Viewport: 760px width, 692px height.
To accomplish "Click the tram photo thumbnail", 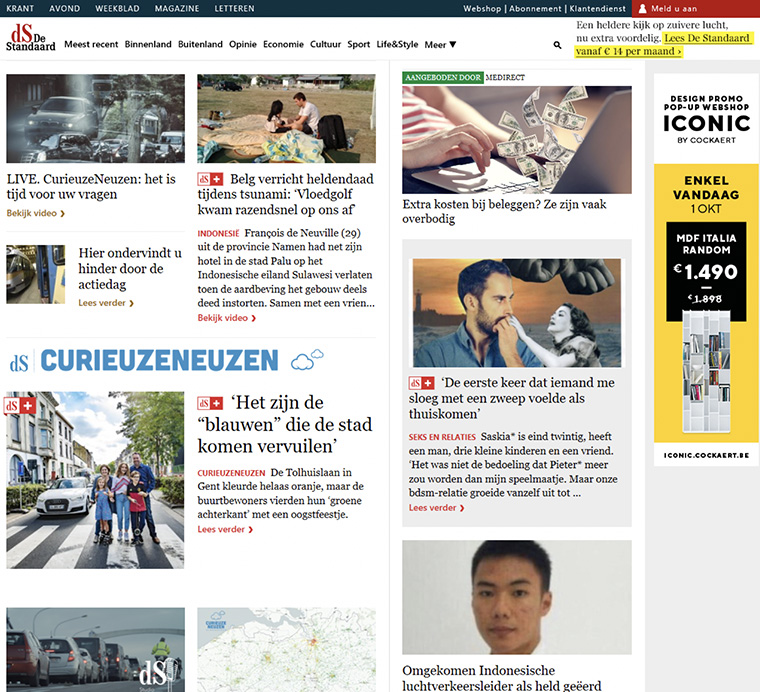I will tap(35, 274).
